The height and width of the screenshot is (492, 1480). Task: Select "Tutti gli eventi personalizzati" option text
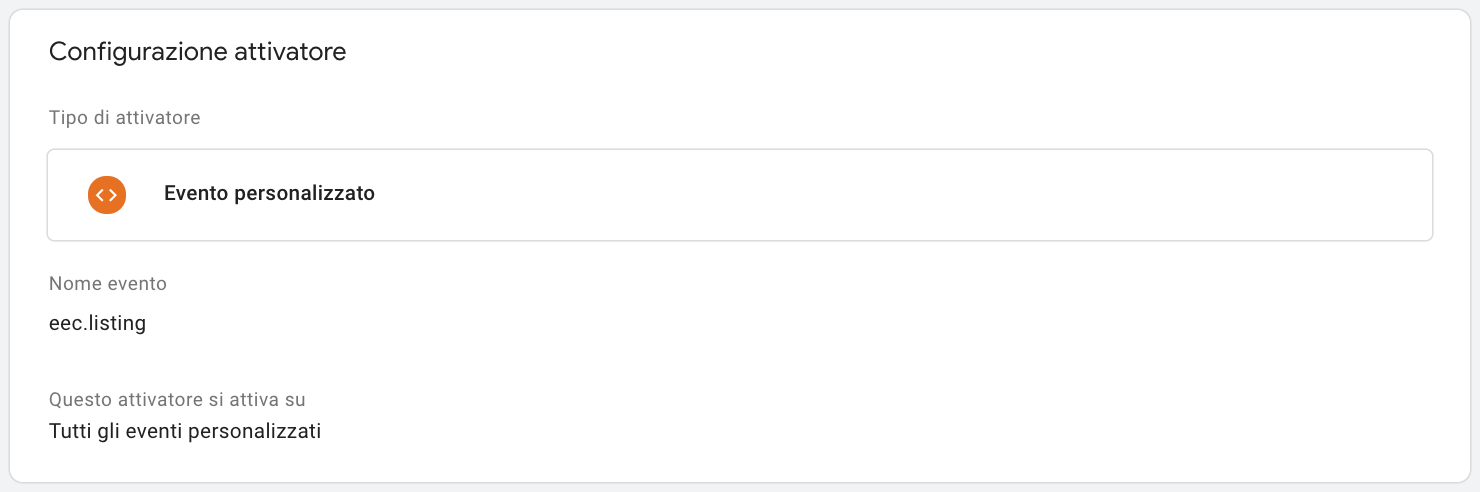[185, 432]
